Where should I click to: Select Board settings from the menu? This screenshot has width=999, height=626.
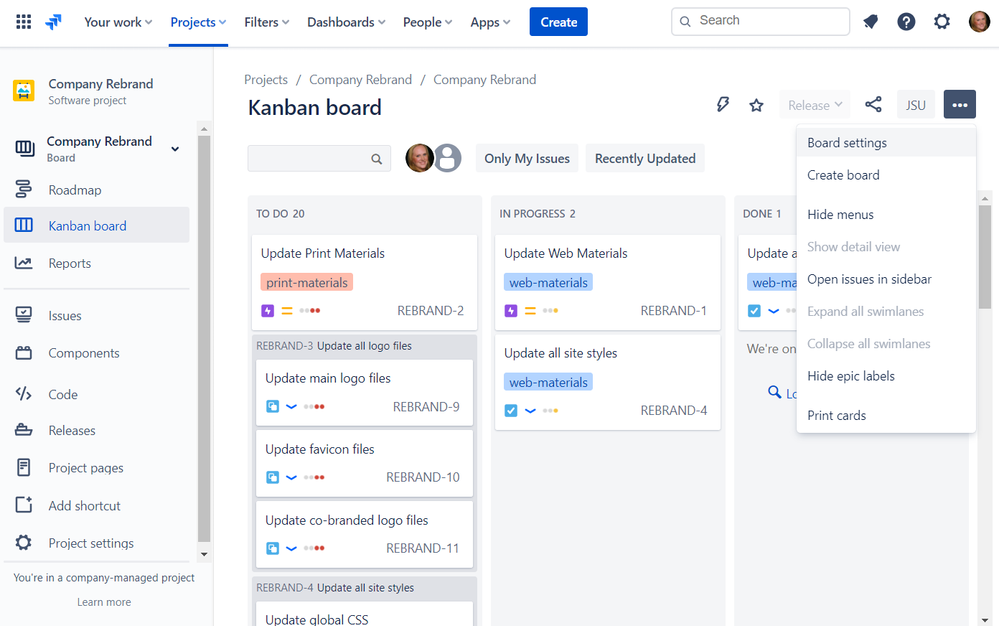[886, 143]
